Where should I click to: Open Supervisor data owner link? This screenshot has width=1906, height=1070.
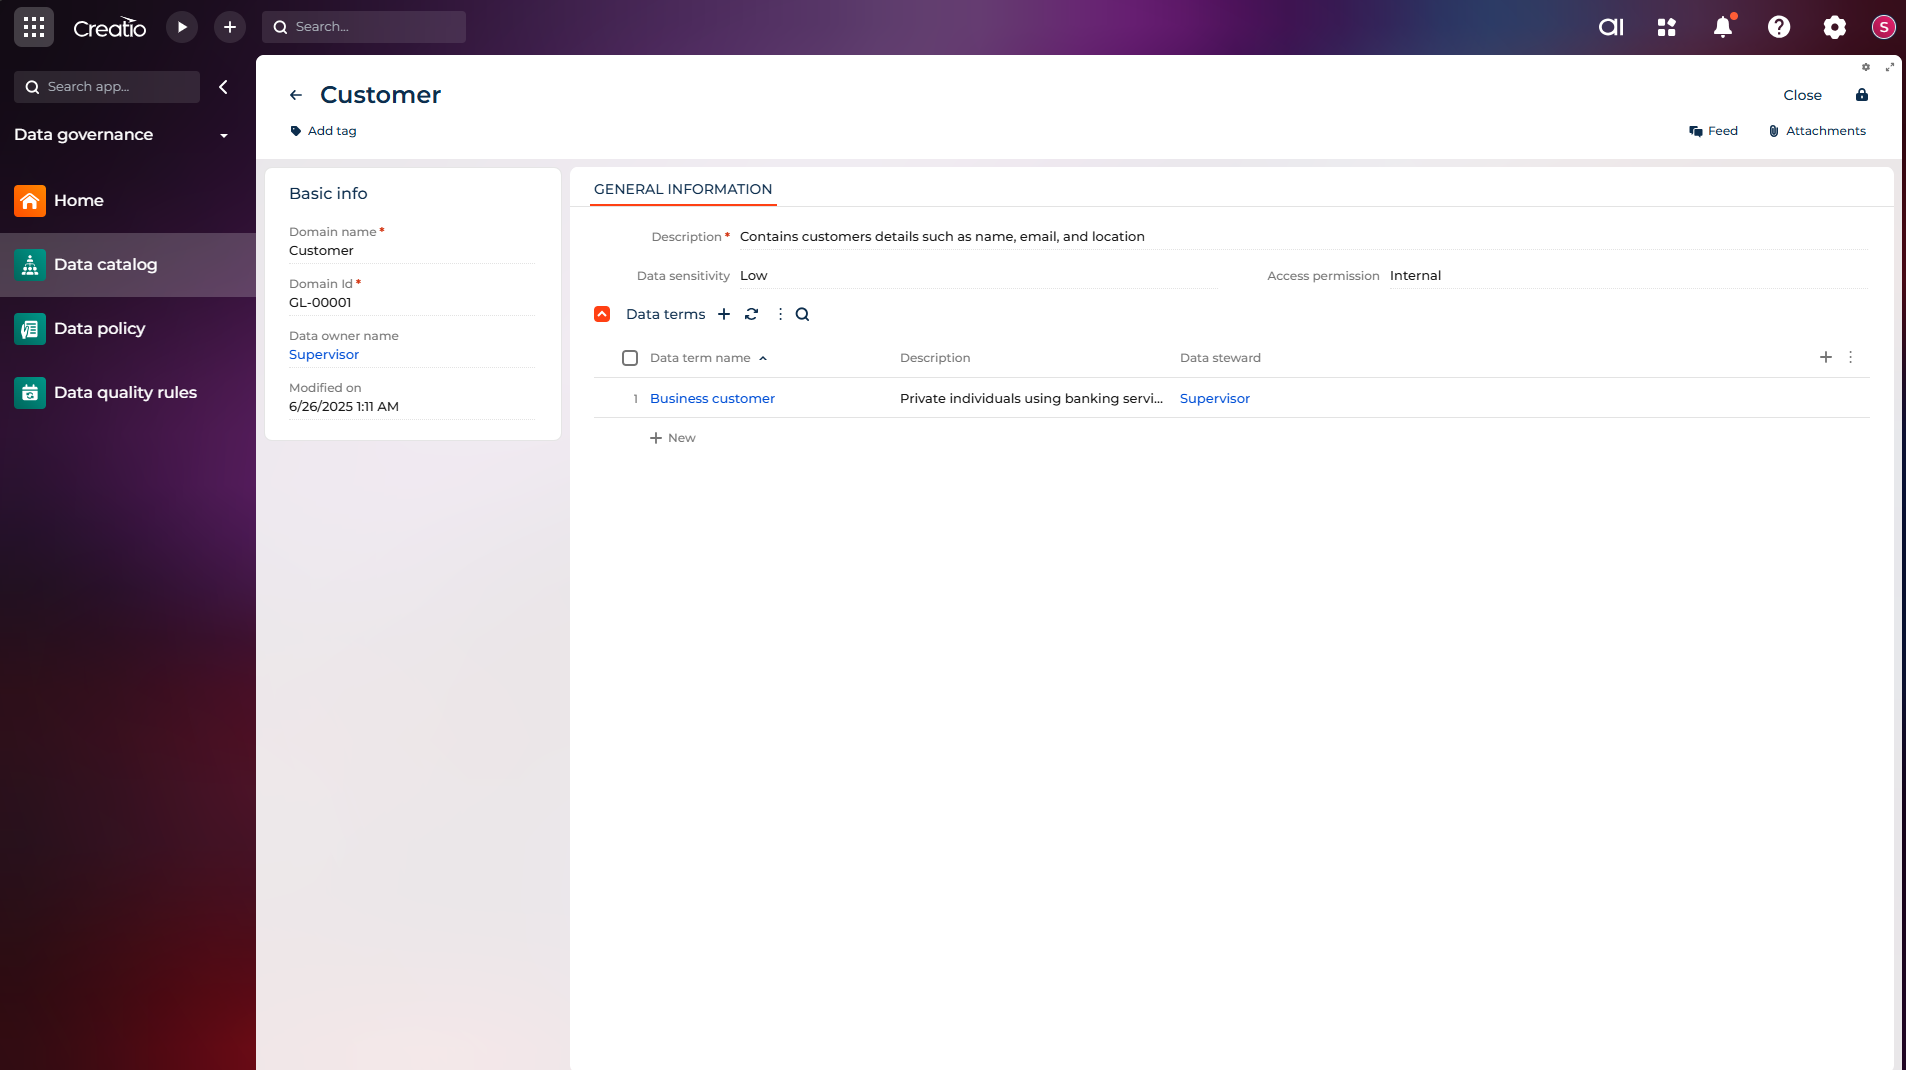324,355
